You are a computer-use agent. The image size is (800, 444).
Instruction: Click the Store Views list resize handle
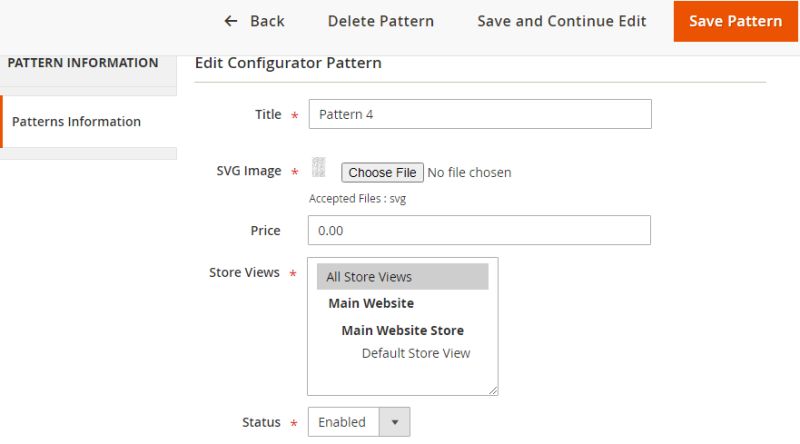[x=493, y=390]
